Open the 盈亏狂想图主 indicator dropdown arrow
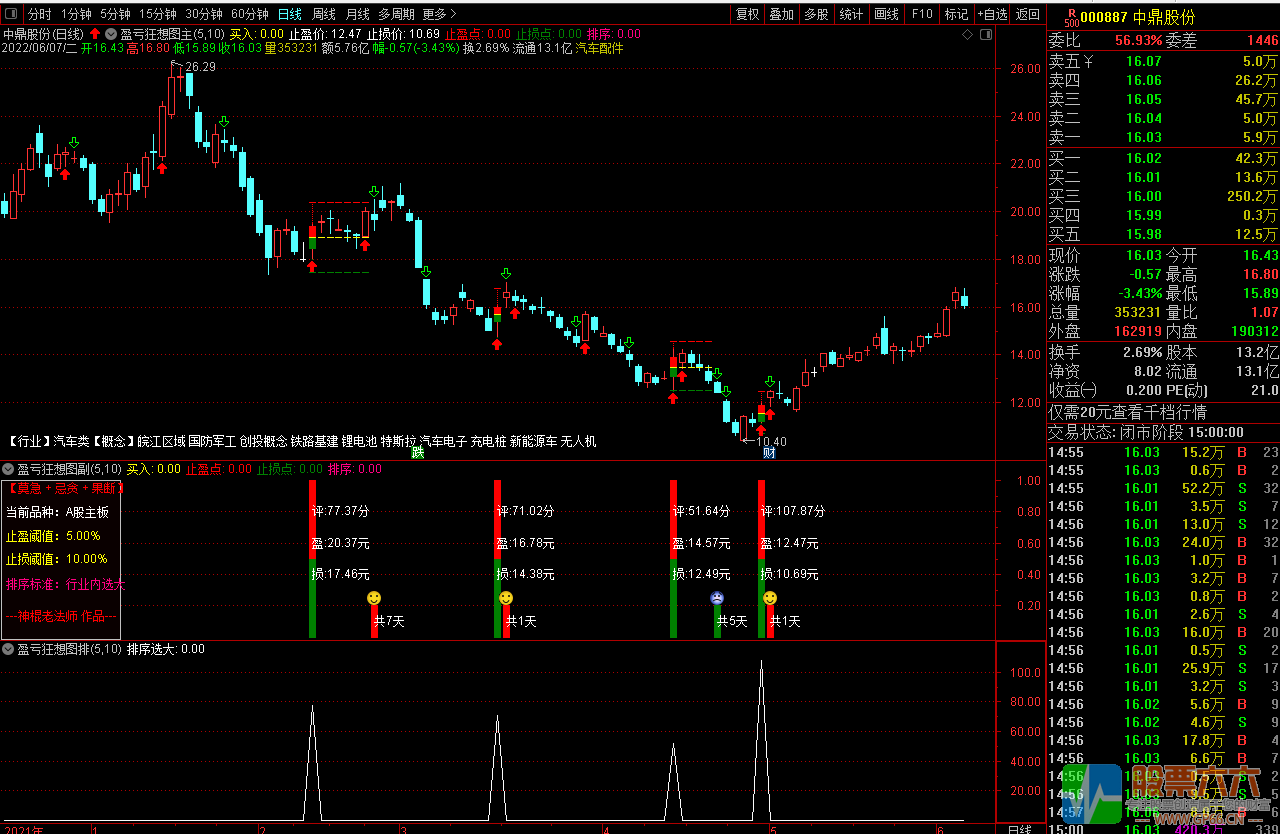 [111, 33]
